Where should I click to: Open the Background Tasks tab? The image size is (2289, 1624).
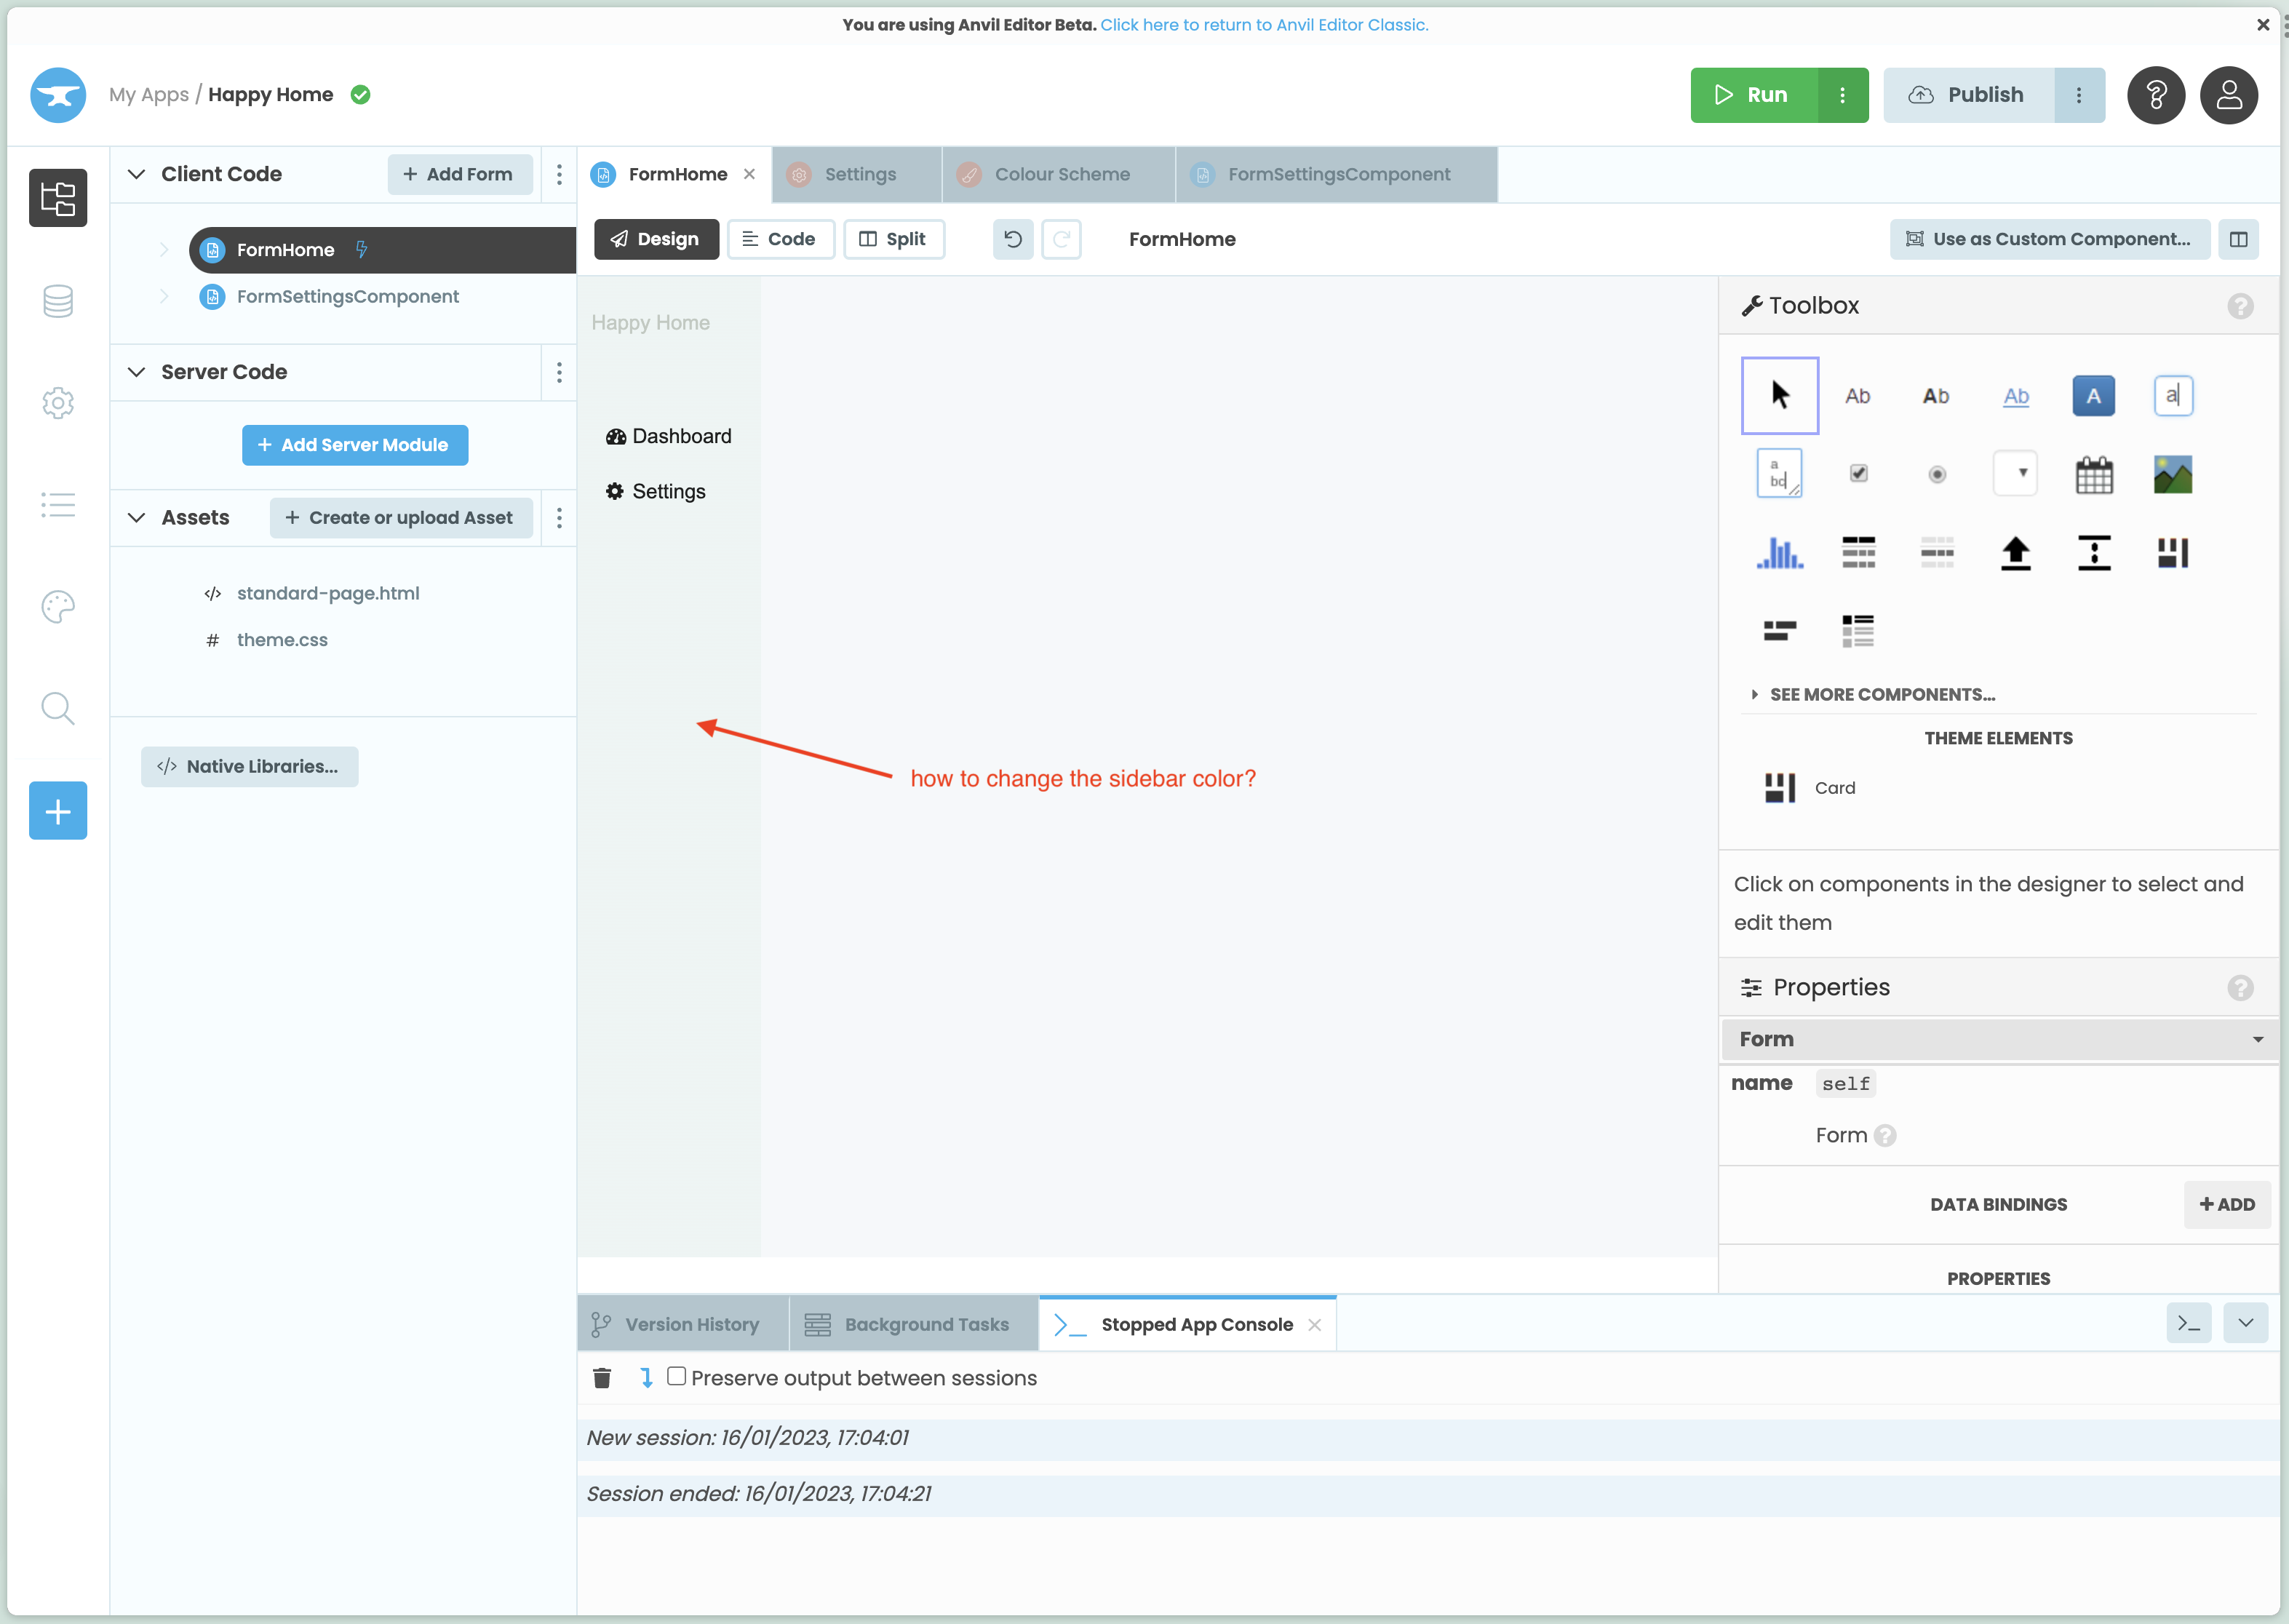coord(914,1324)
